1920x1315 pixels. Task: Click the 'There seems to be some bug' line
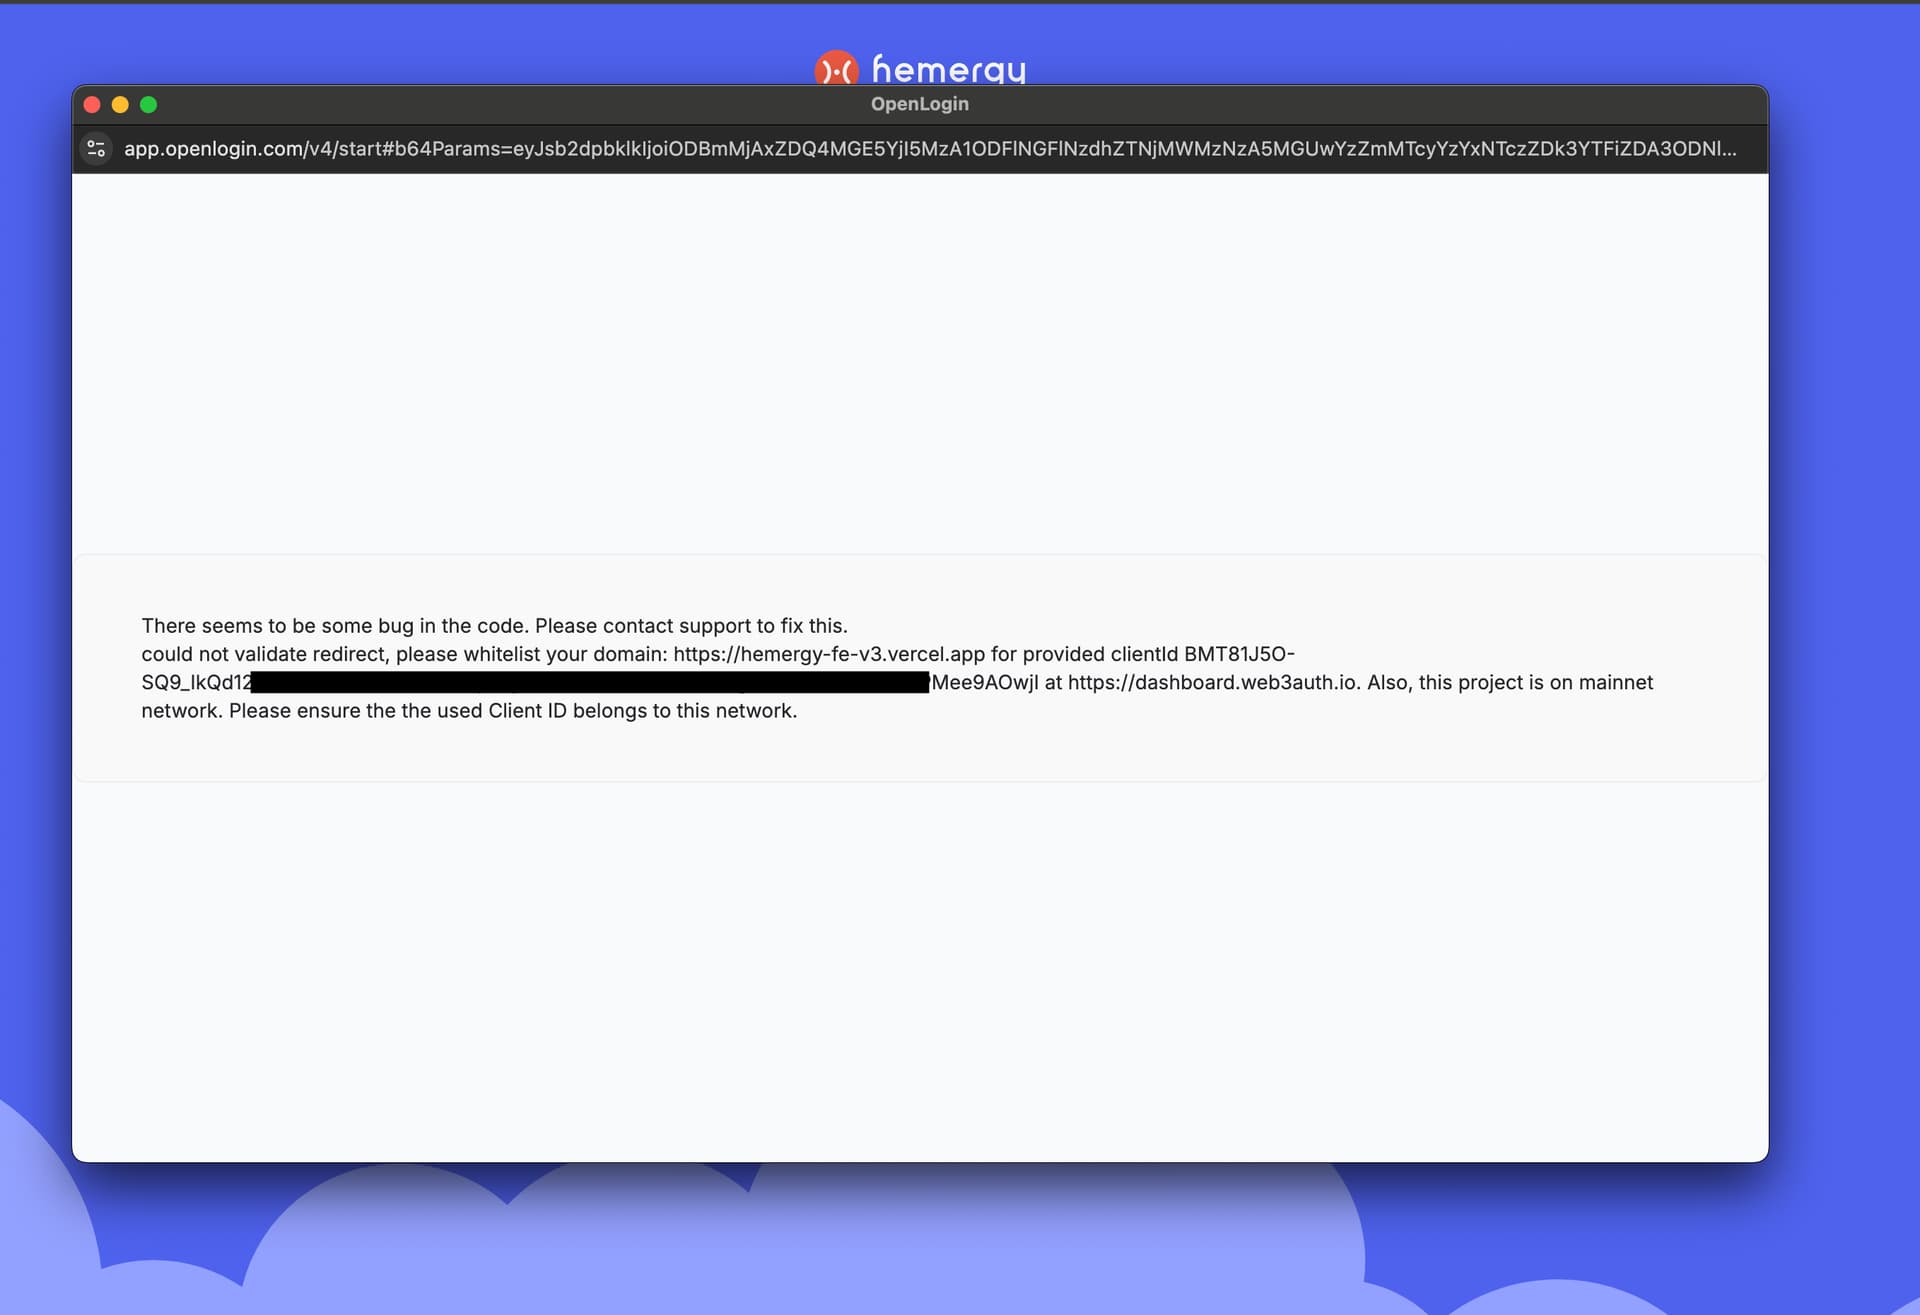click(x=494, y=626)
